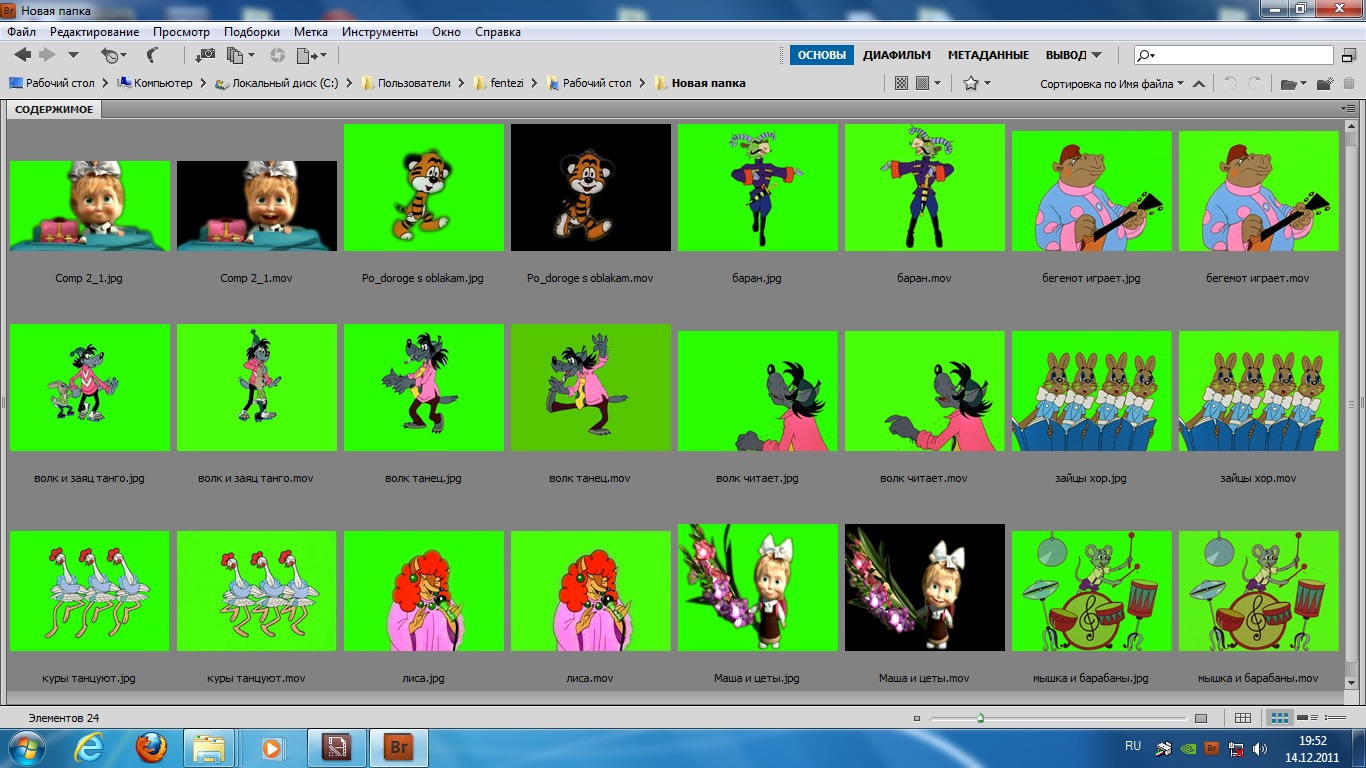Go forward with the right arrow icon

coord(47,55)
